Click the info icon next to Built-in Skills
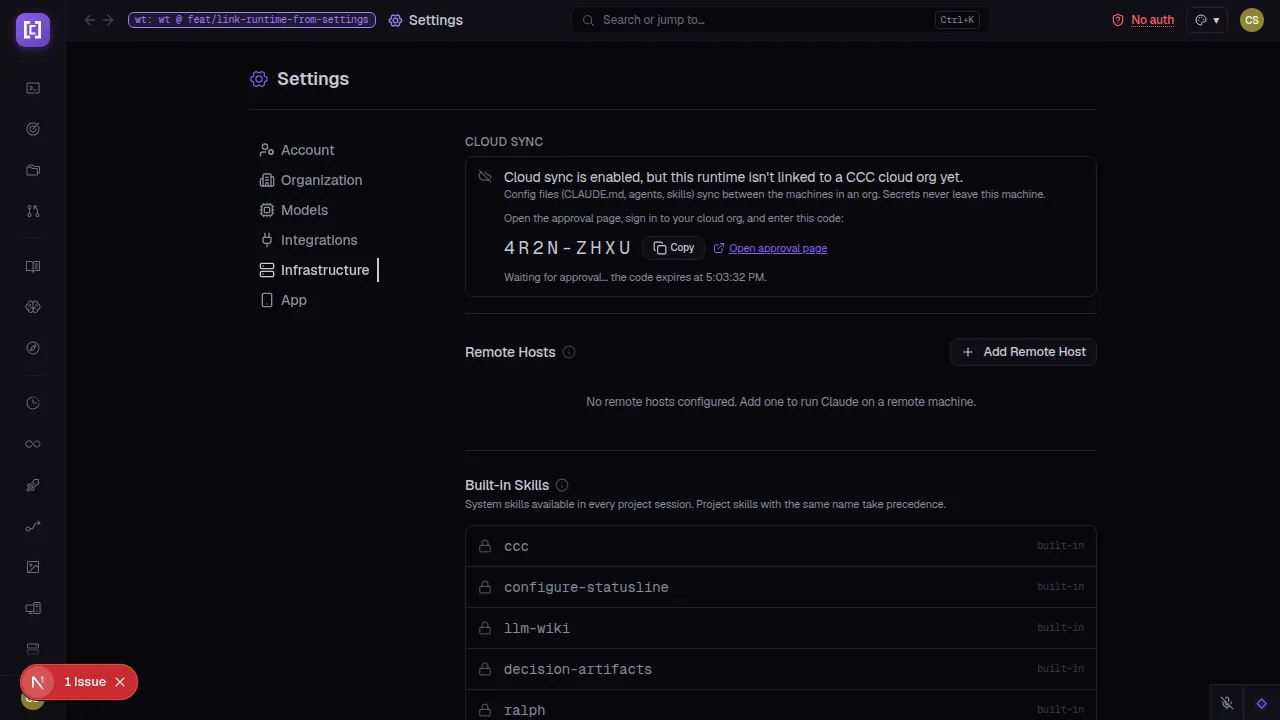1280x720 pixels. 562,485
